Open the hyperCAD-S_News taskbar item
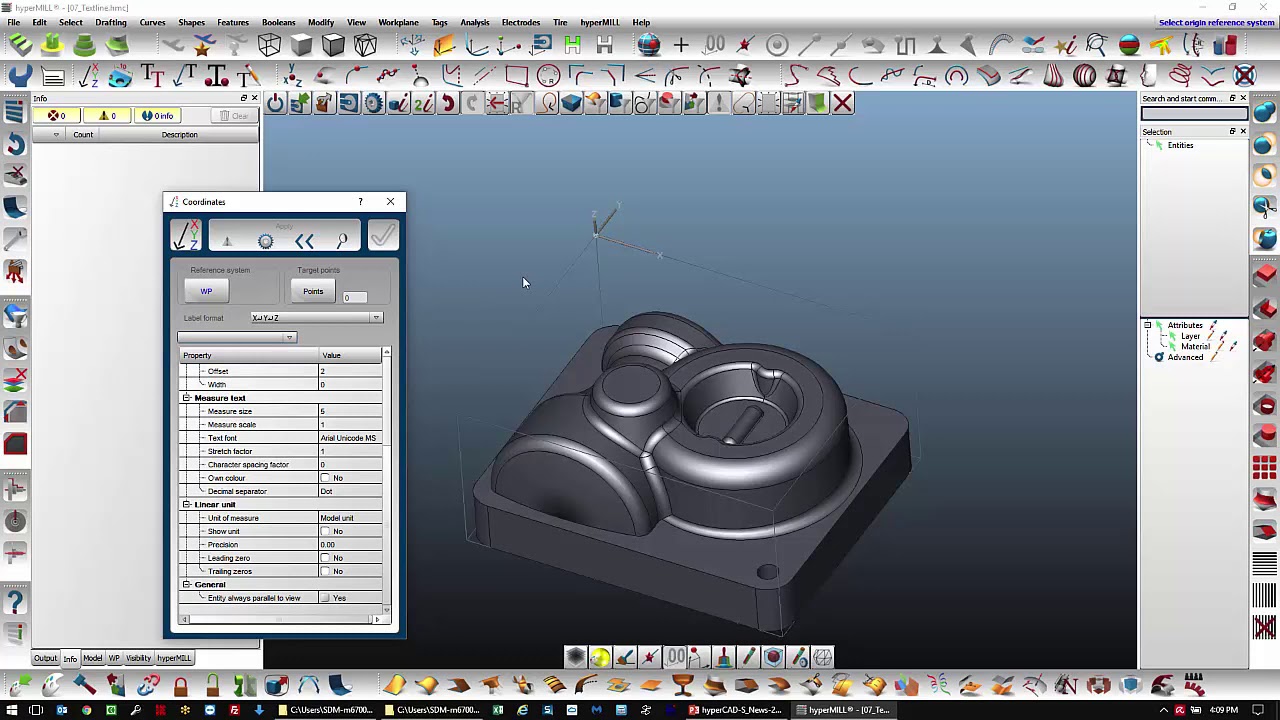Screen dimensions: 1280x720 pos(735,710)
